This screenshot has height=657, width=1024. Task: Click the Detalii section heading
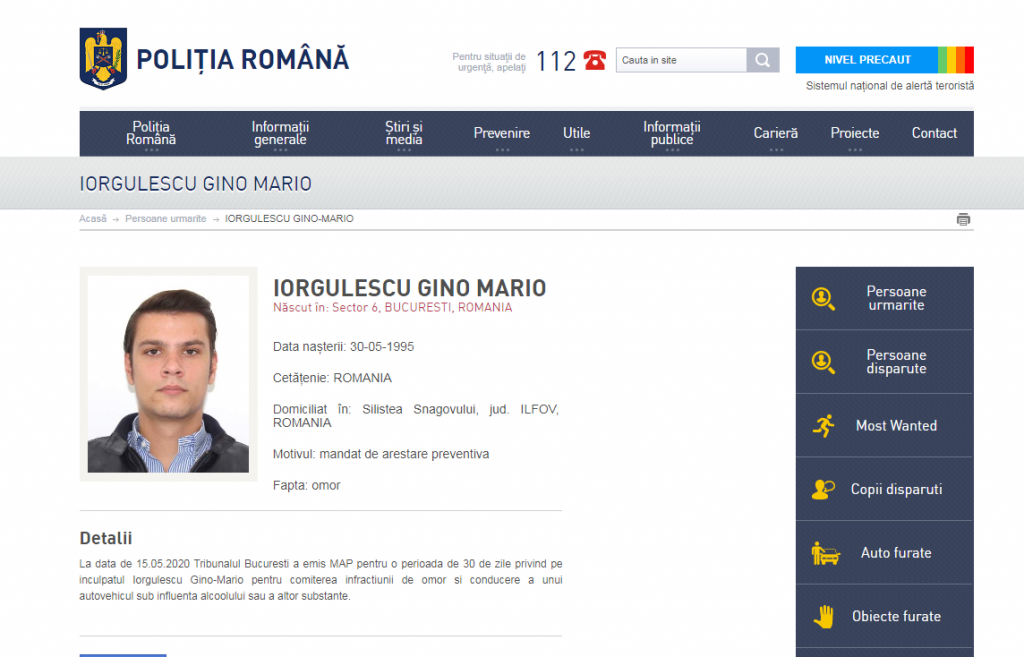coord(106,538)
